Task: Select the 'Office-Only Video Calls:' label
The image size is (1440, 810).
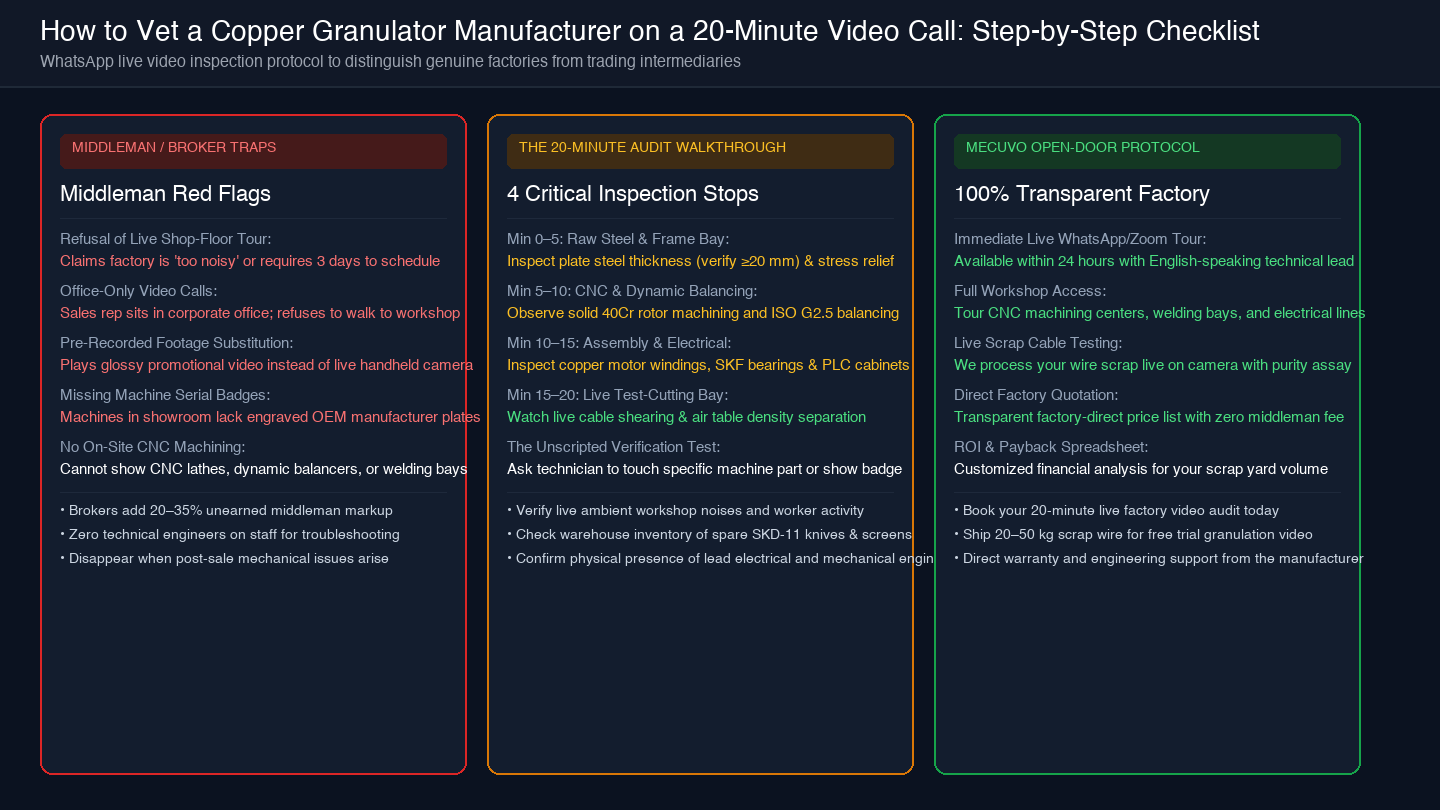Action: click(138, 291)
